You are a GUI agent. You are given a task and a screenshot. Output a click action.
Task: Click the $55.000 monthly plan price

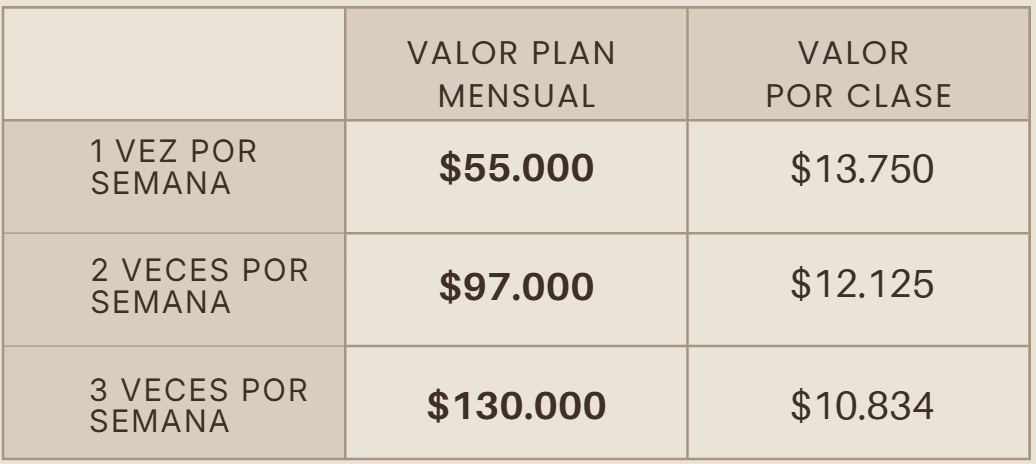click(516, 168)
